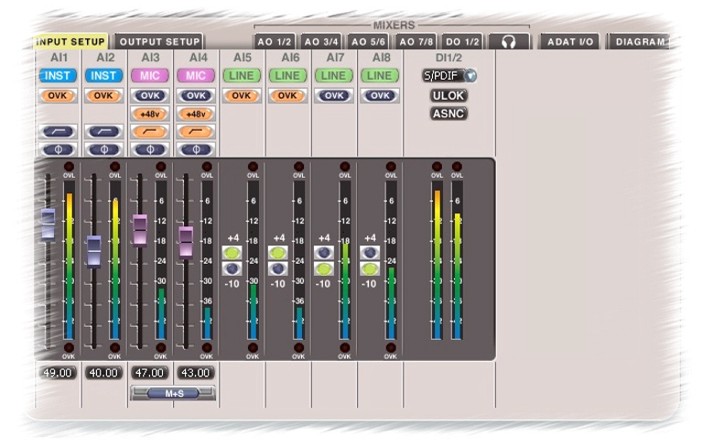Toggle +48v phantom power on AI3
703x445 pixels.
150,114
